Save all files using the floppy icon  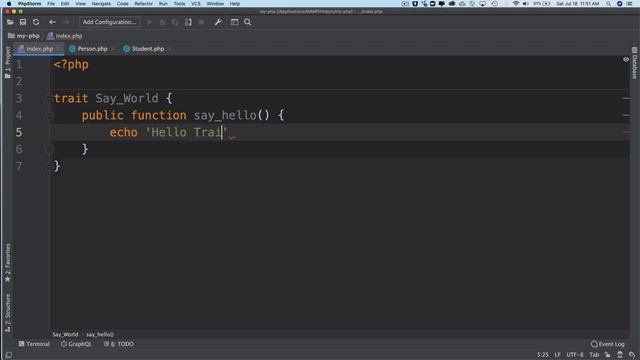tap(23, 22)
